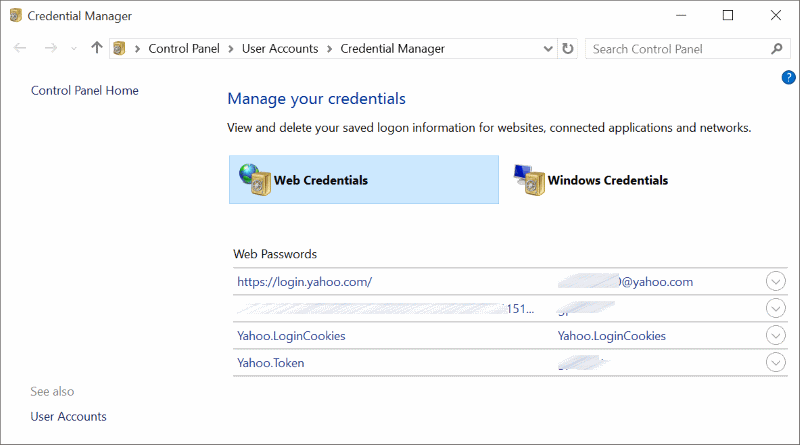Open Control Panel Home link
The image size is (800, 445).
tap(85, 90)
